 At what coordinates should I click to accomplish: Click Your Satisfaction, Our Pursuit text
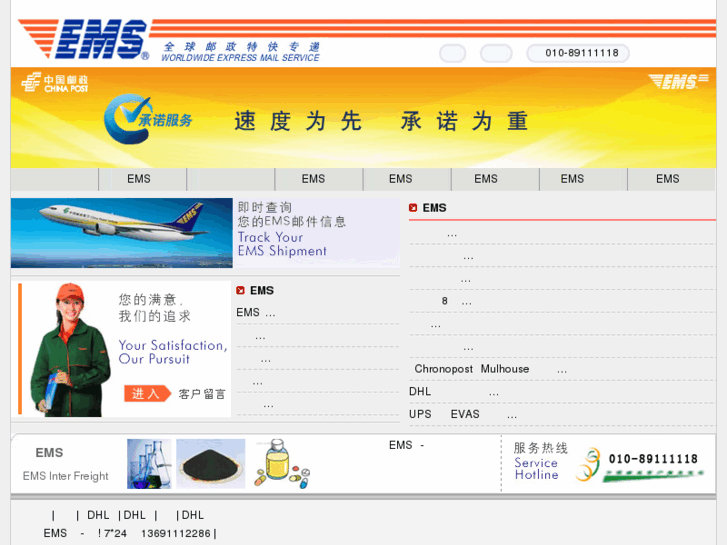pos(173,352)
